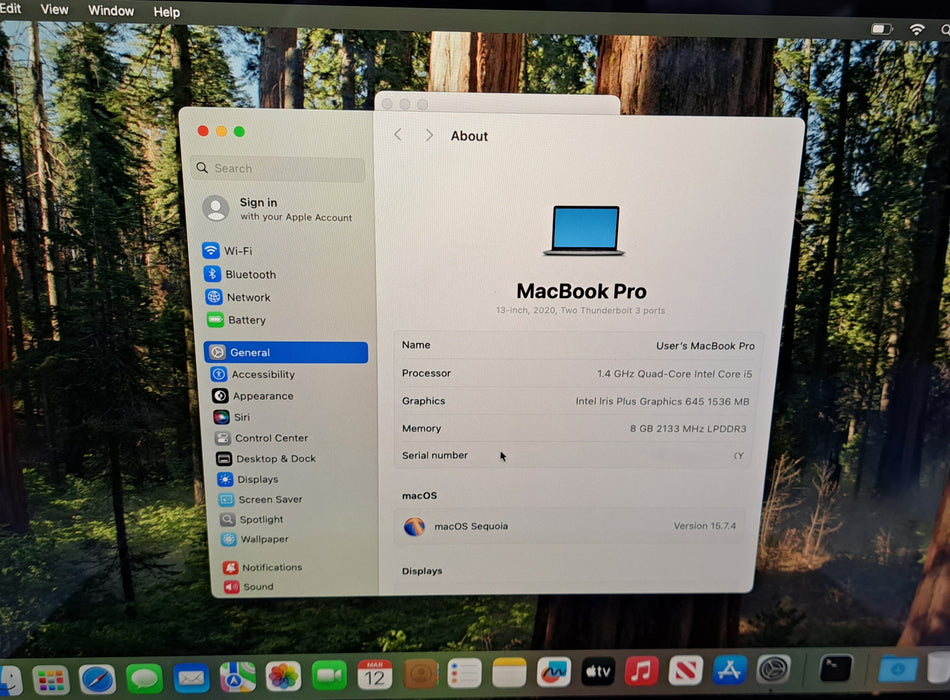The height and width of the screenshot is (700, 950).
Task: Sign in with your Apple Account
Action: (x=278, y=209)
